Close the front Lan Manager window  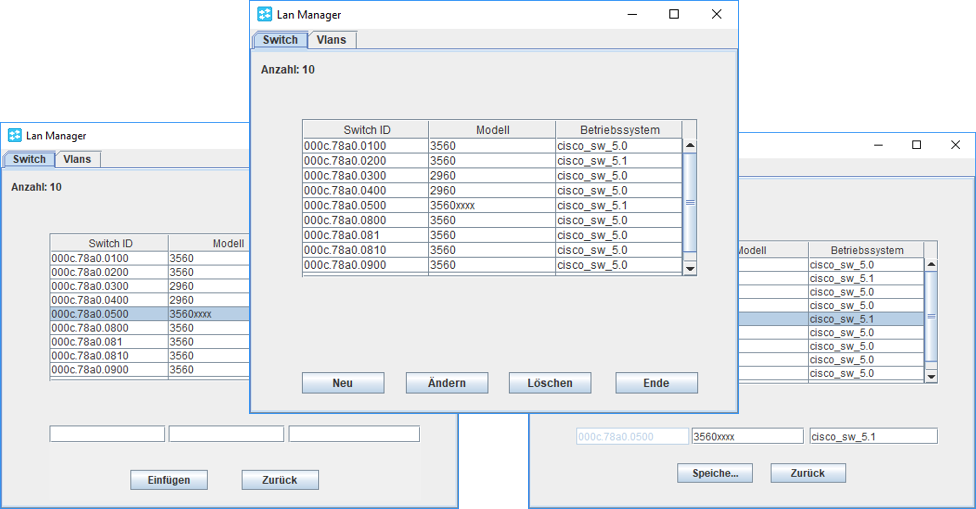[716, 15]
